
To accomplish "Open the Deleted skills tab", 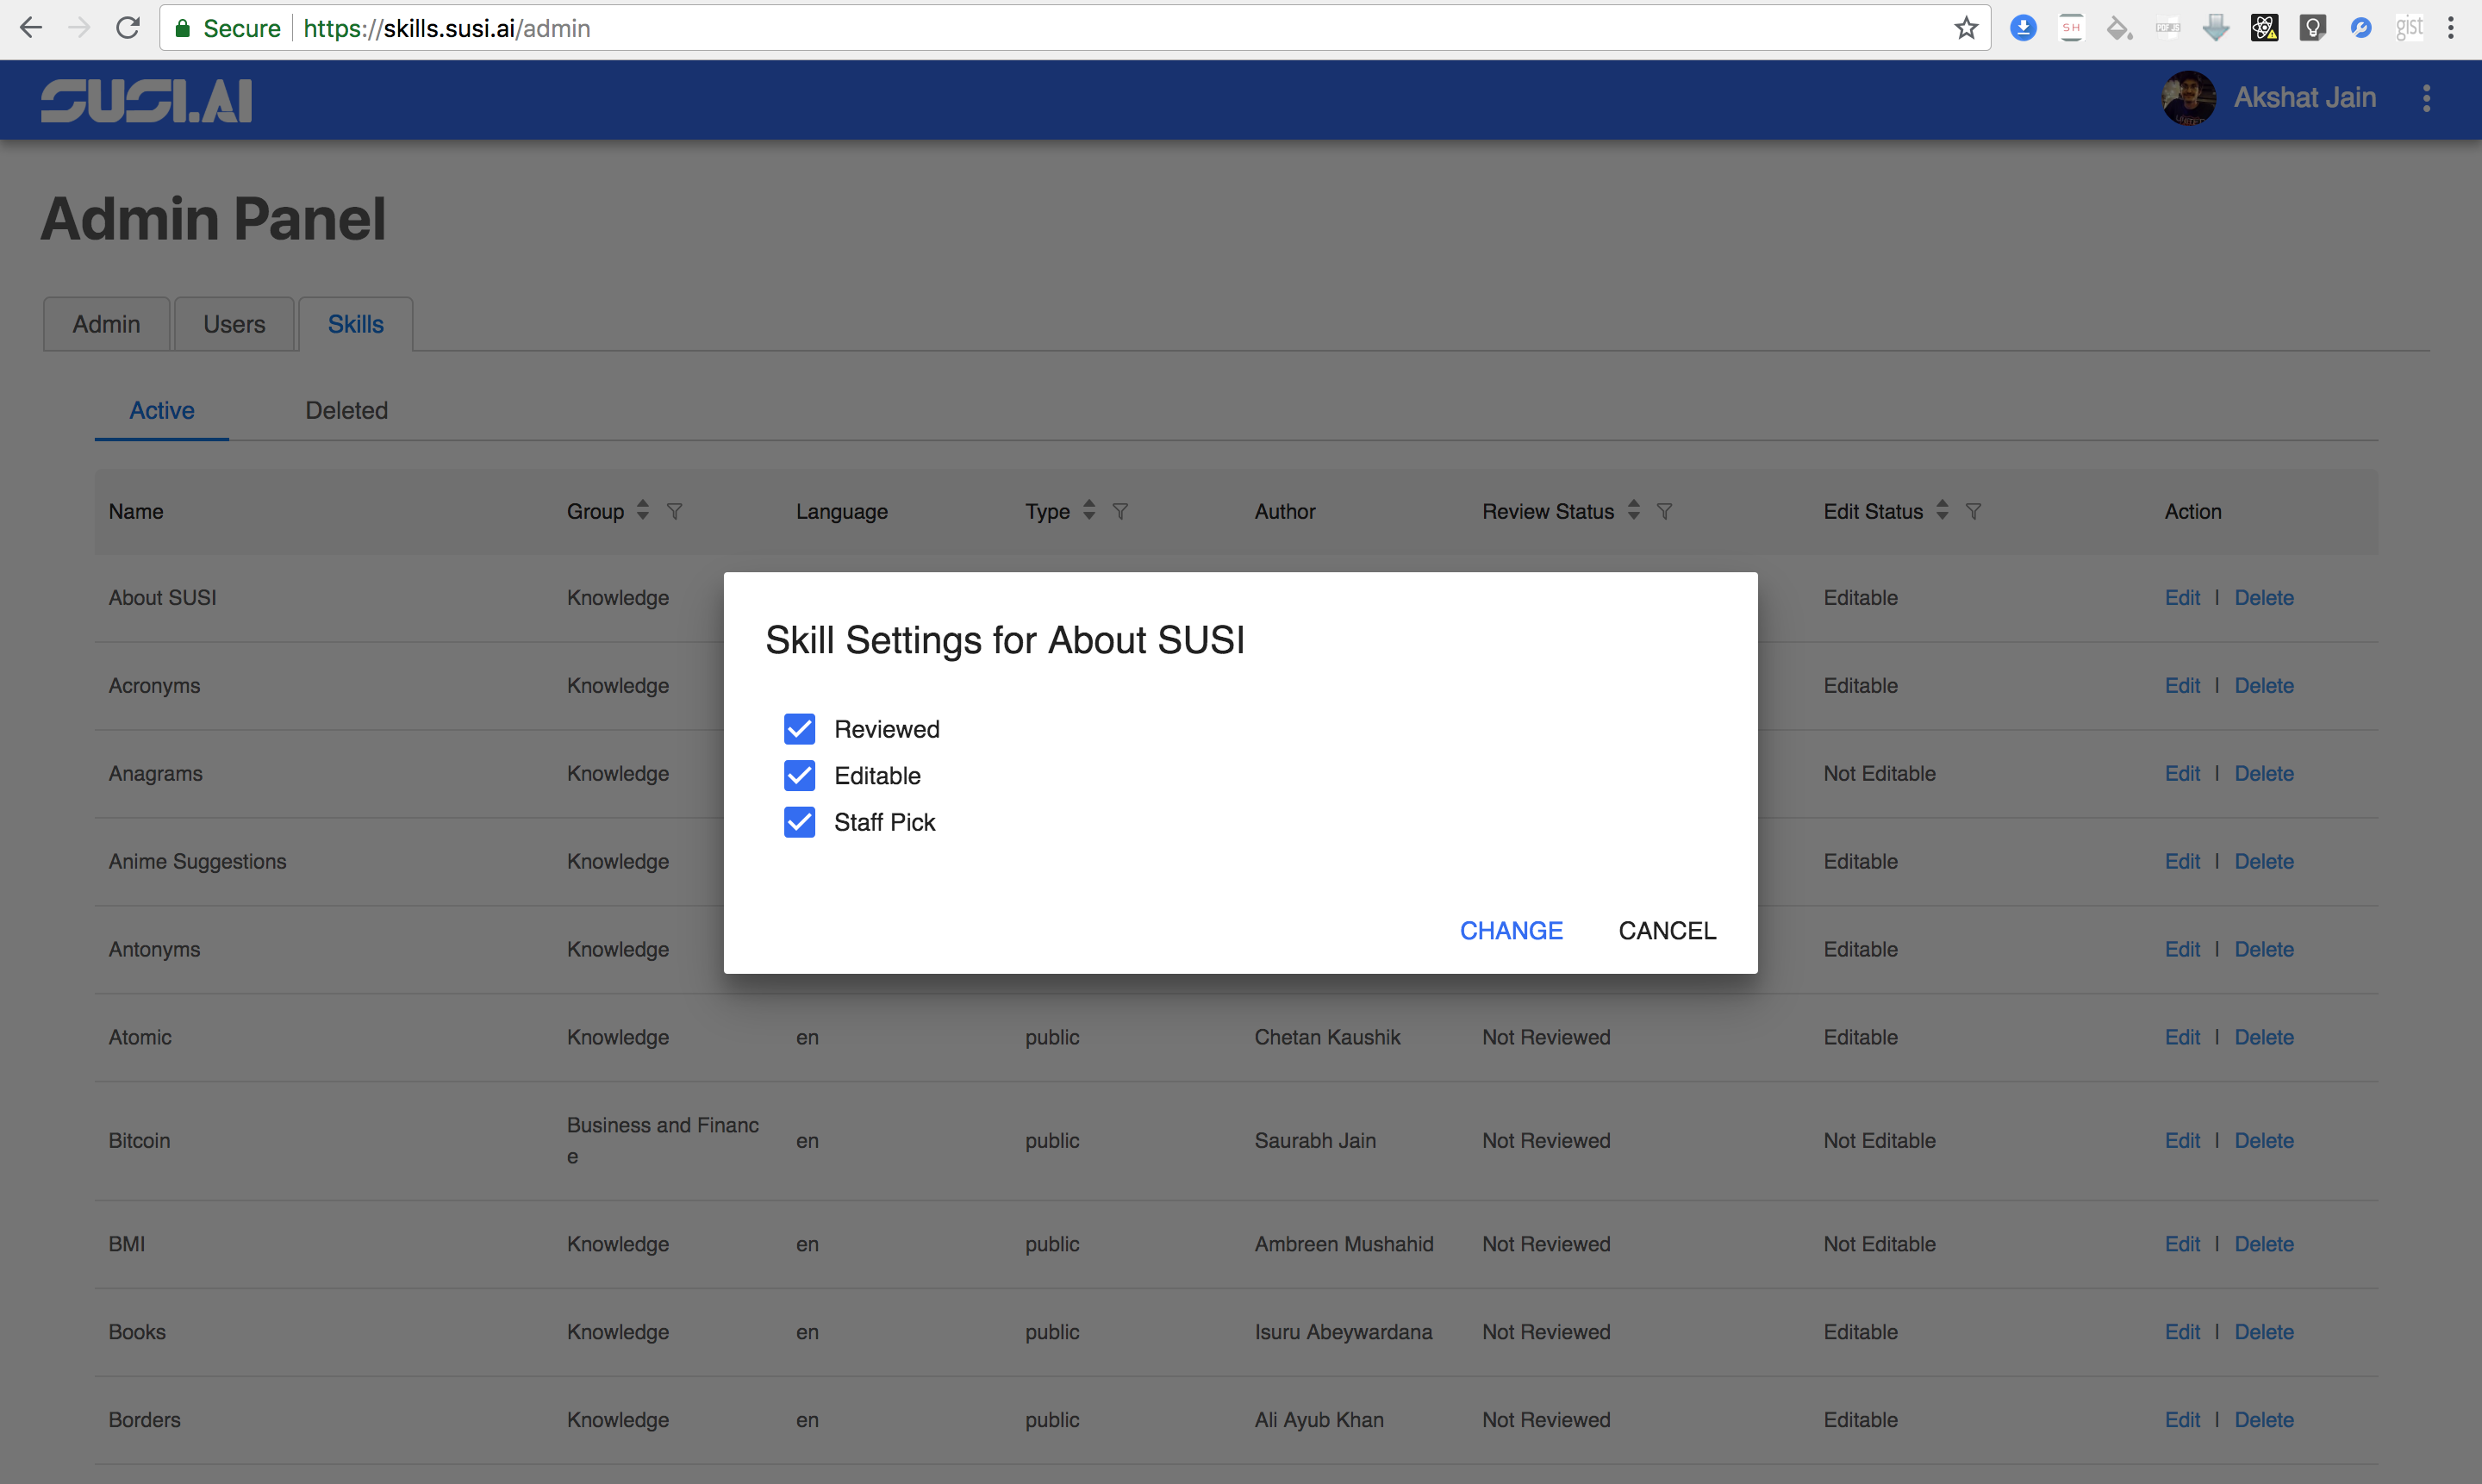I will 346,410.
